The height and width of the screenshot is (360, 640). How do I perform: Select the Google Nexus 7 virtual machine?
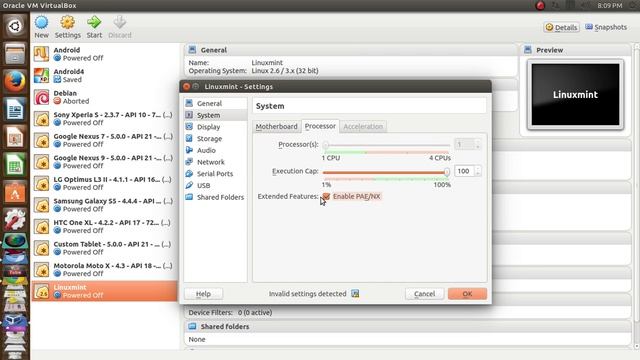(104, 140)
